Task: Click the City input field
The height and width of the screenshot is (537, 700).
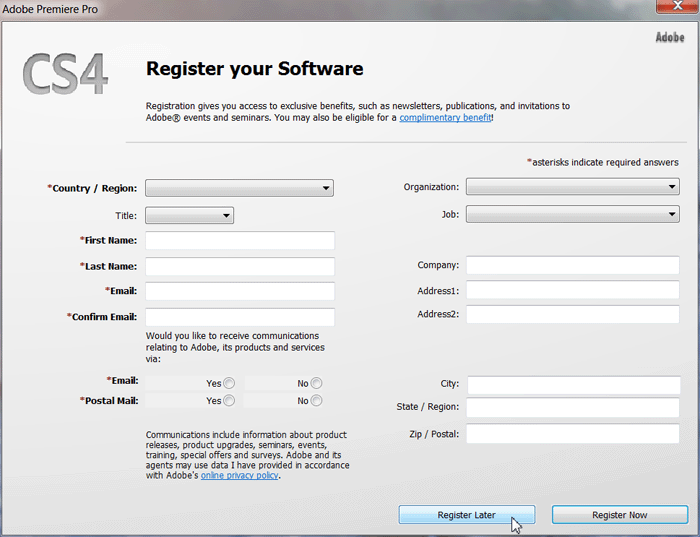Action: click(x=574, y=385)
